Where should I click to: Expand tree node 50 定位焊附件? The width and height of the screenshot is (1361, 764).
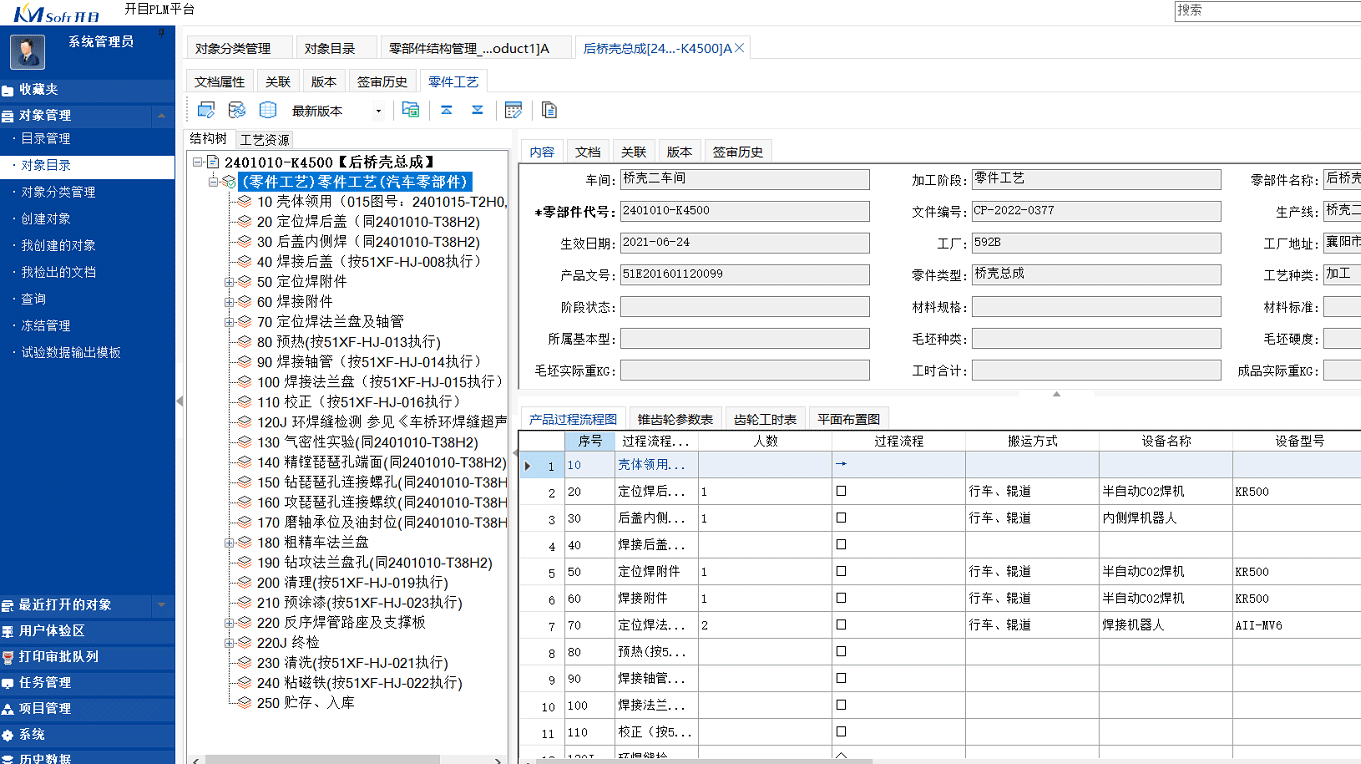229,282
